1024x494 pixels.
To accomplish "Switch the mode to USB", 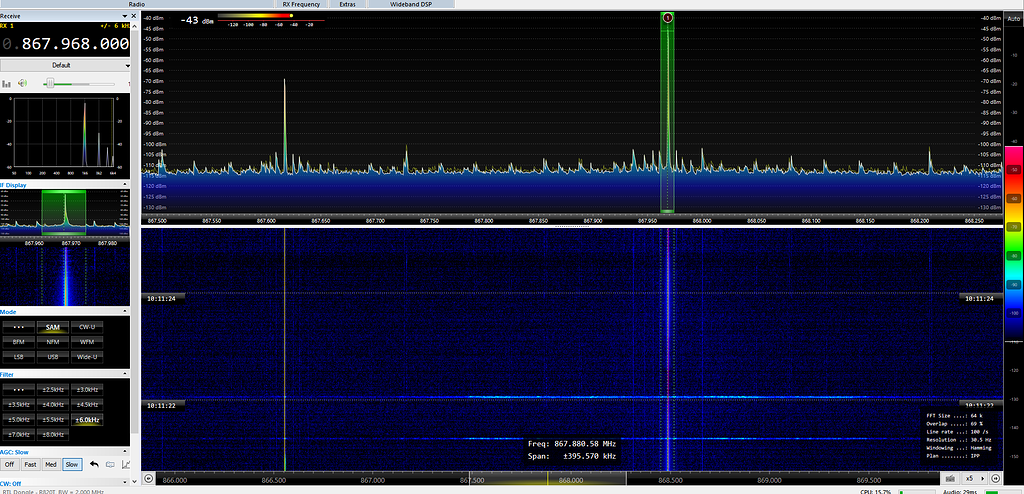I will point(52,356).
